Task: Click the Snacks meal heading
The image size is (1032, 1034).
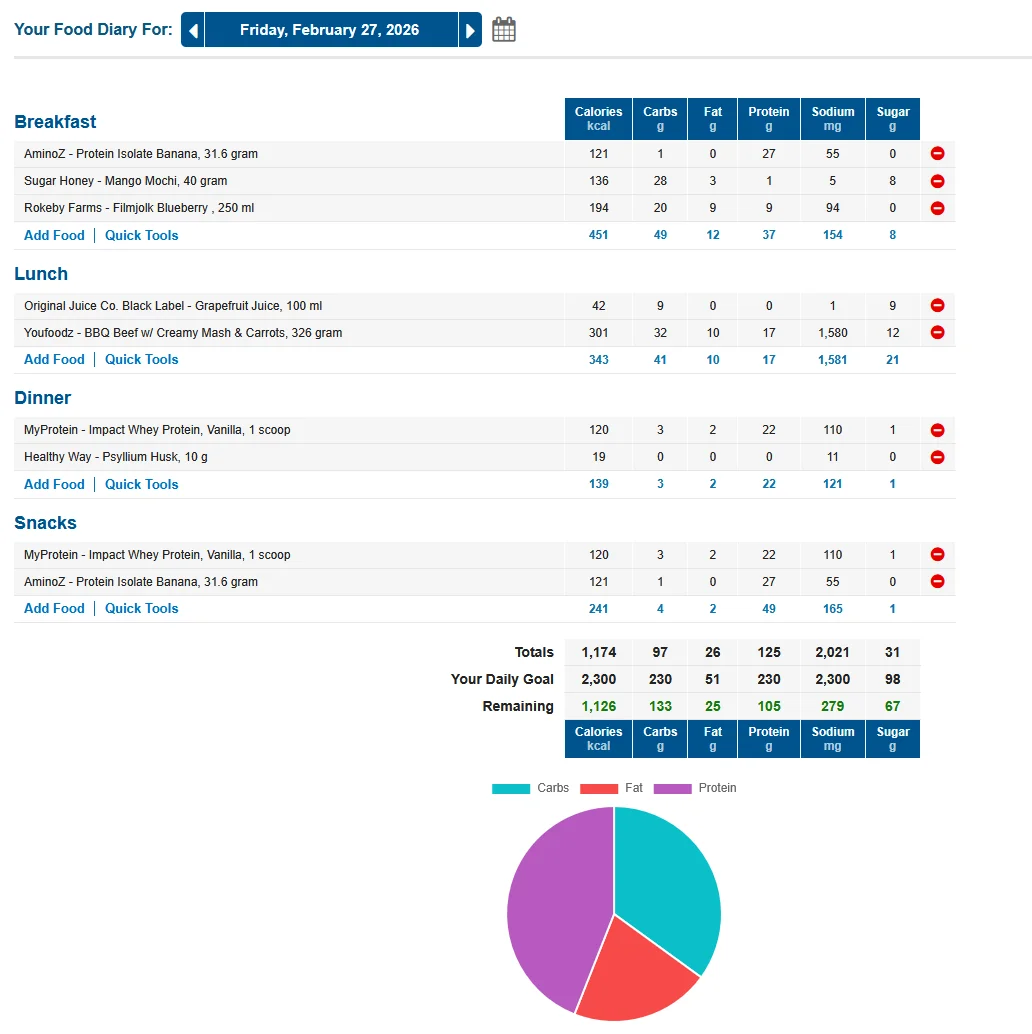Action: pos(46,522)
